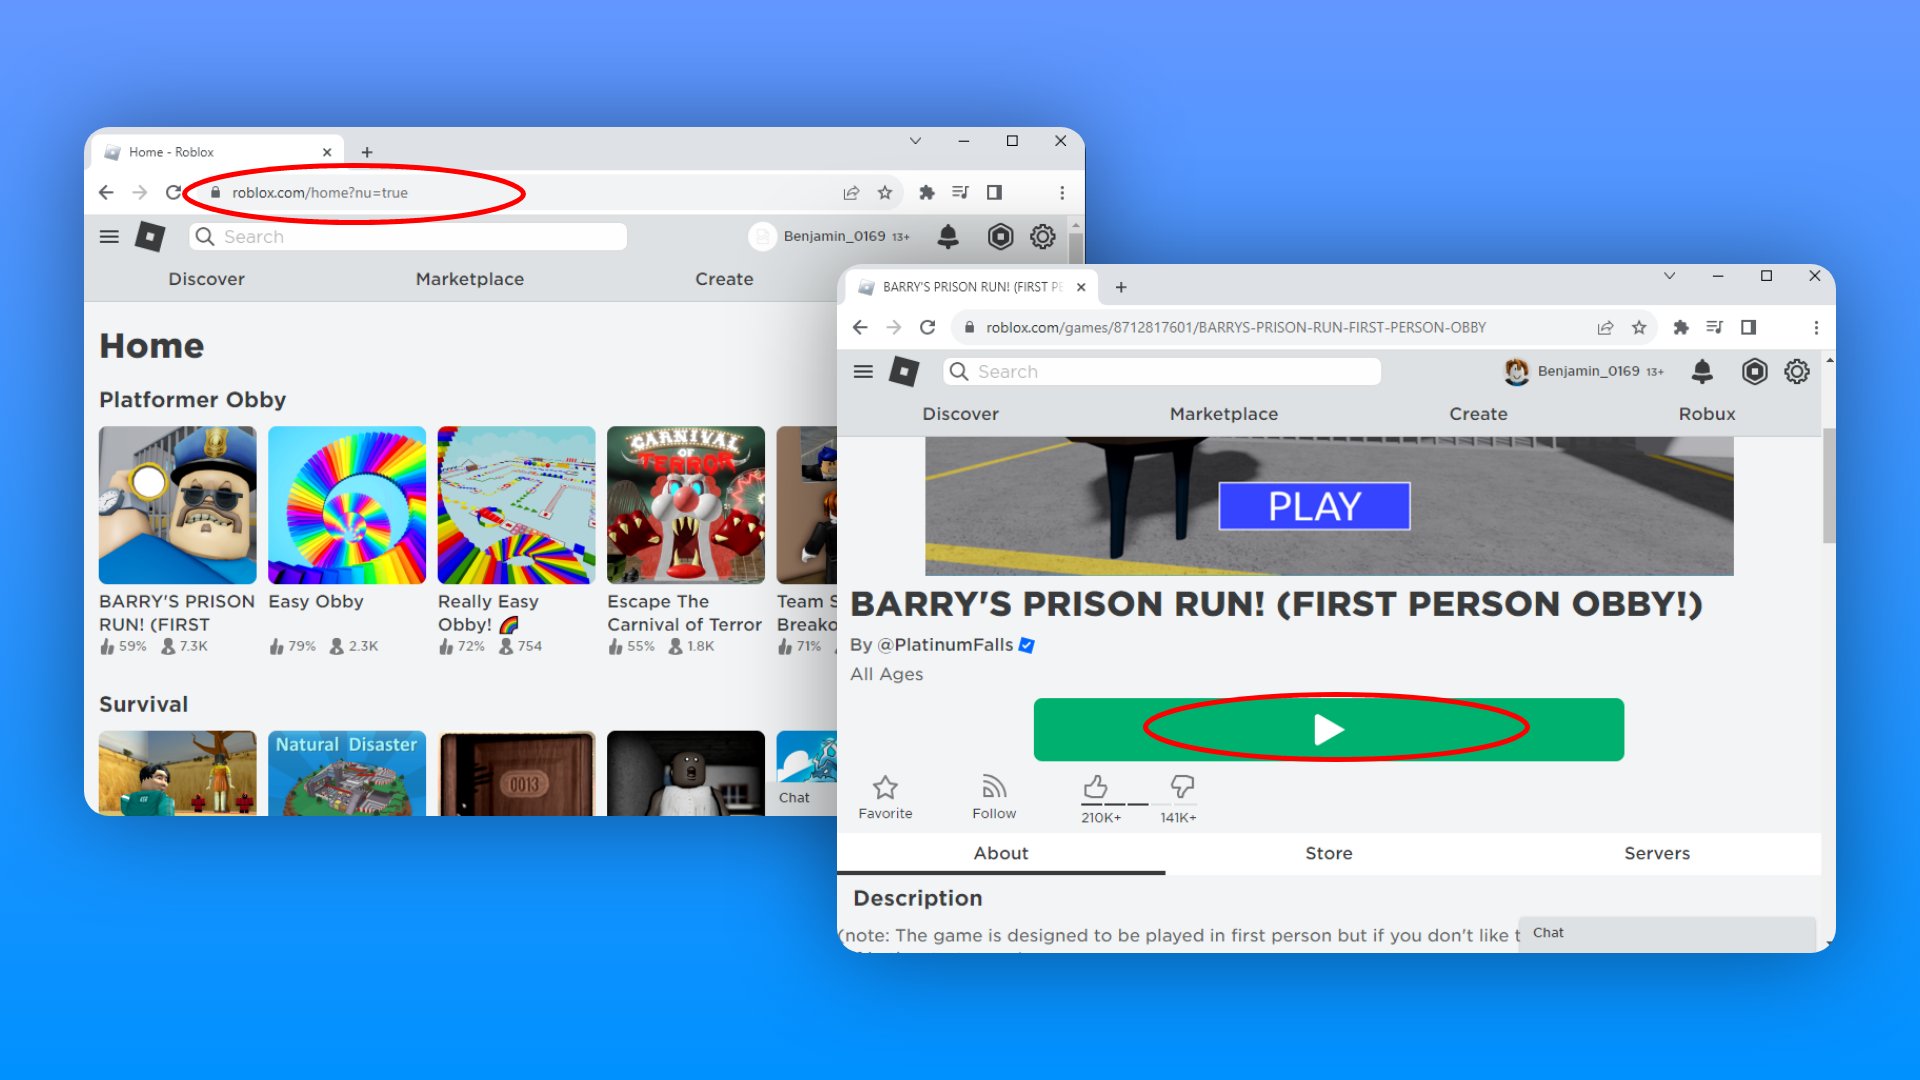Open notifications bell in Barry's Prison window
The width and height of the screenshot is (1920, 1080).
pos(1702,372)
